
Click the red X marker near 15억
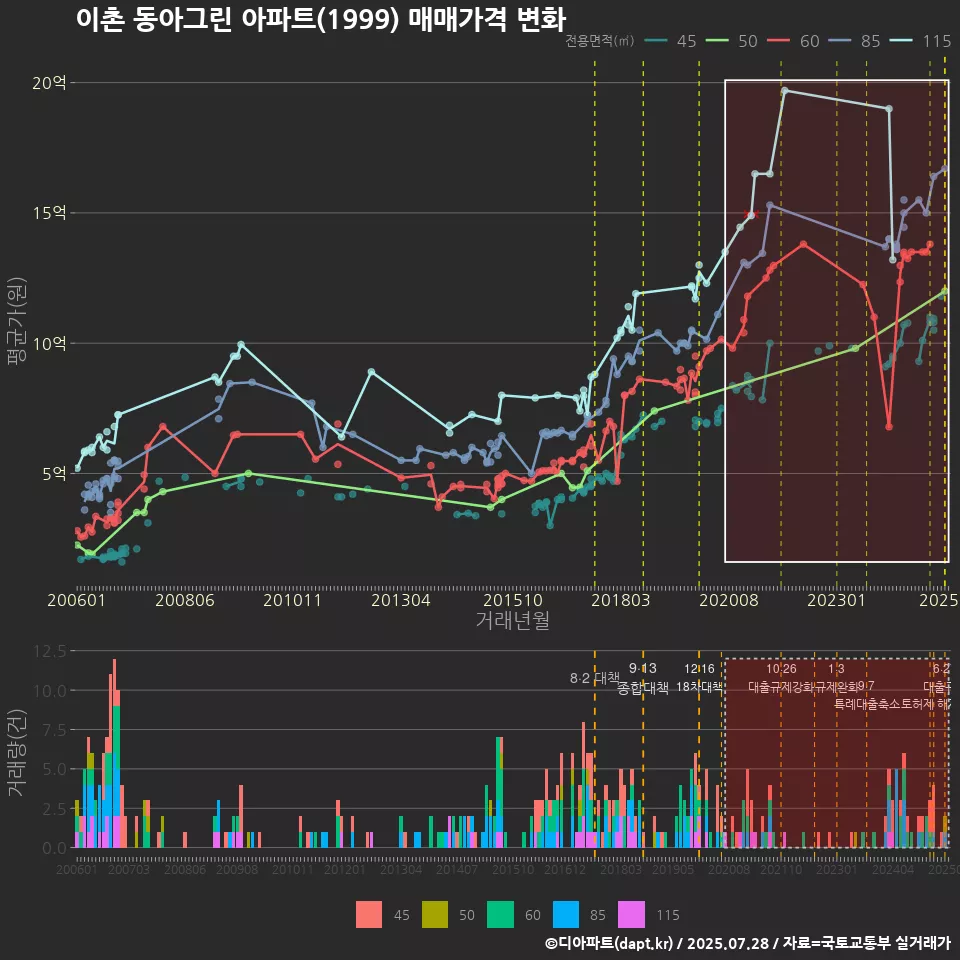pos(751,214)
